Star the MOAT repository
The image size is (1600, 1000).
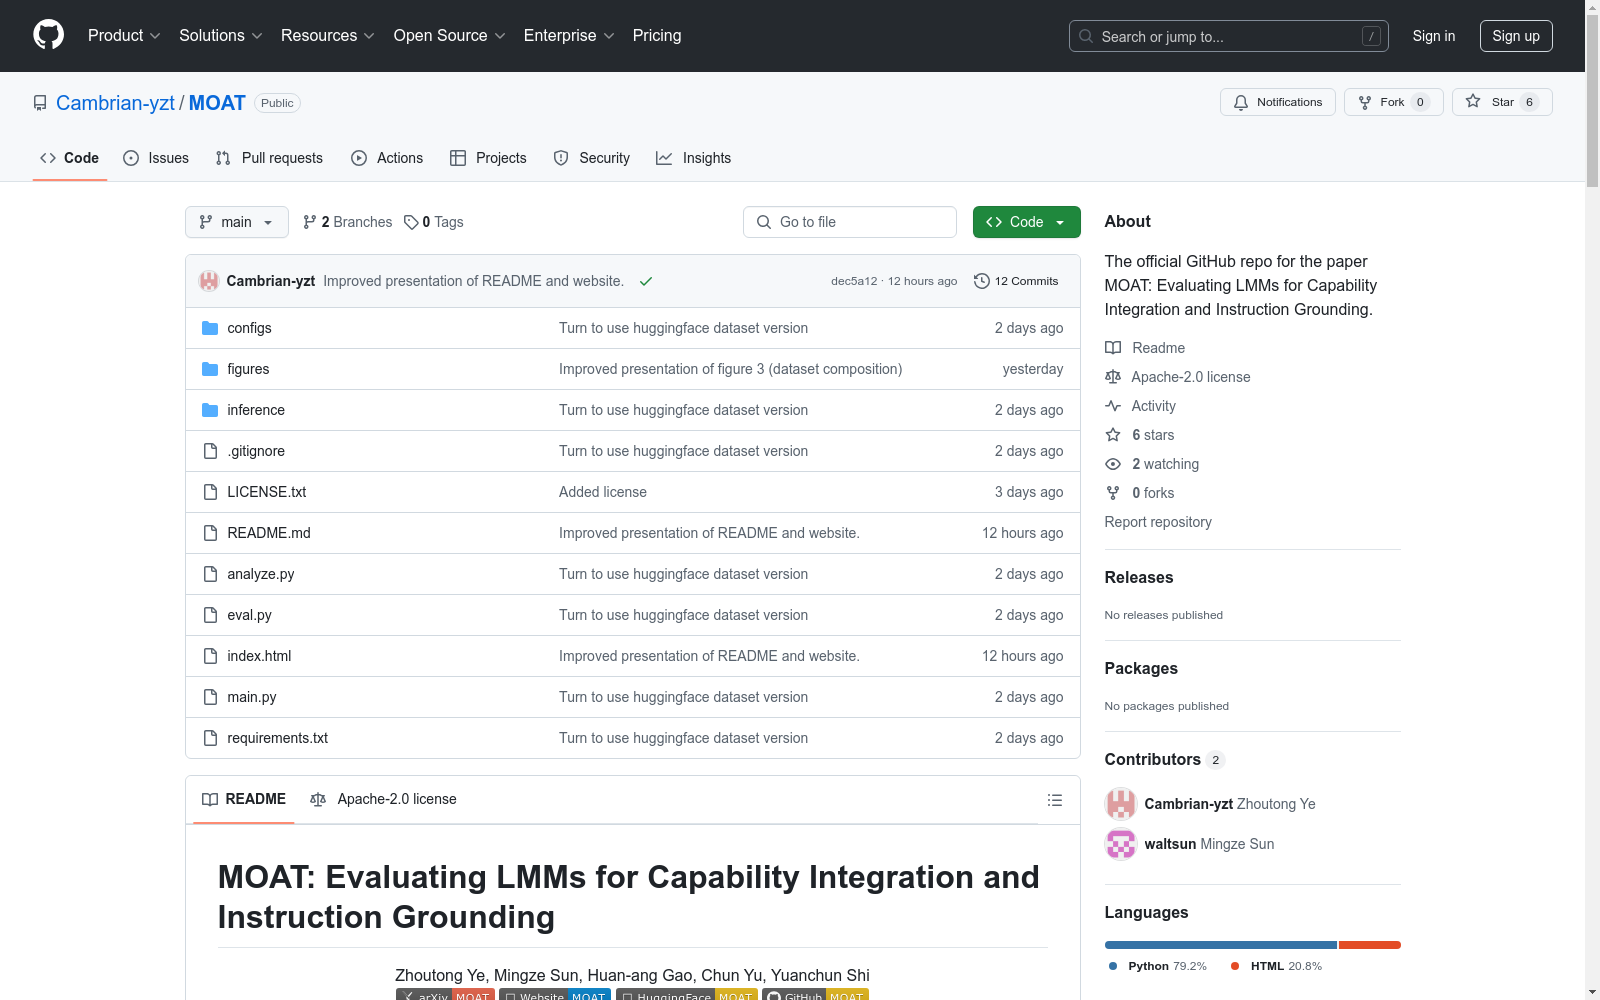(x=1501, y=102)
